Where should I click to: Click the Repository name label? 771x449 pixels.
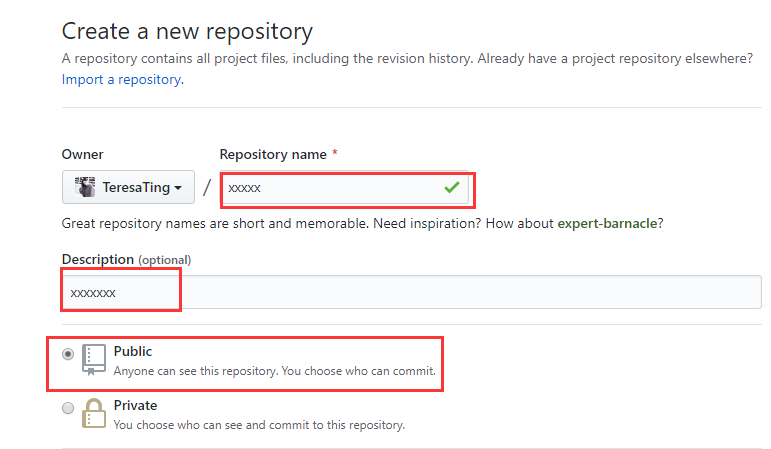coord(273,154)
